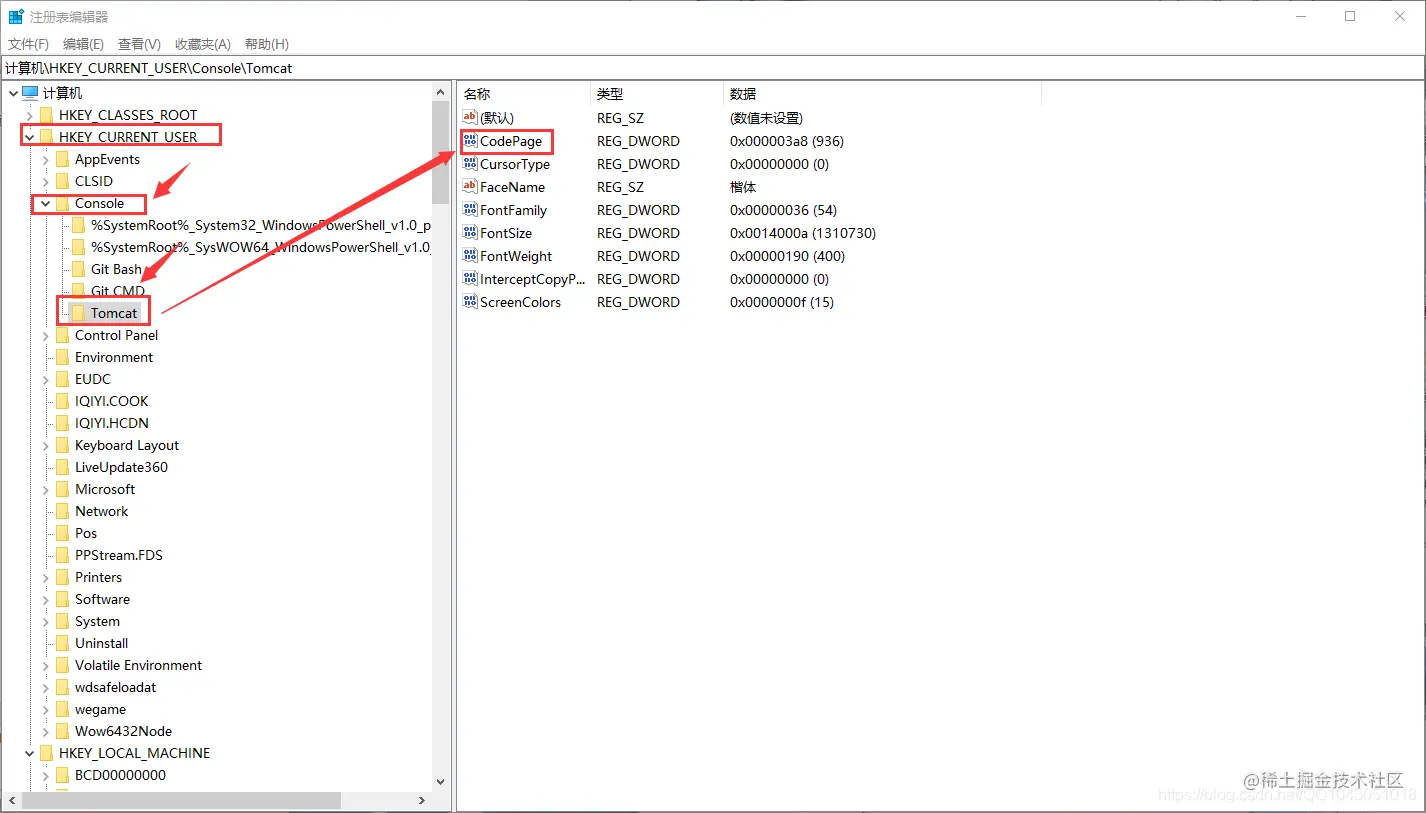Collapse the 计算机 root node

coord(13,93)
